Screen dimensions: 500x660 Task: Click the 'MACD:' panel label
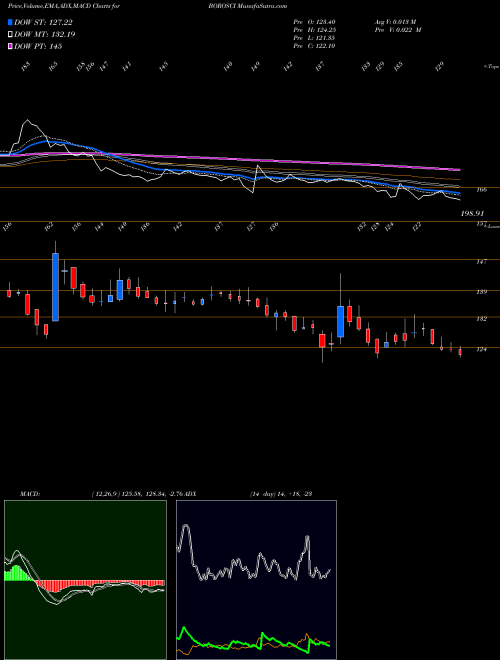click(29, 494)
